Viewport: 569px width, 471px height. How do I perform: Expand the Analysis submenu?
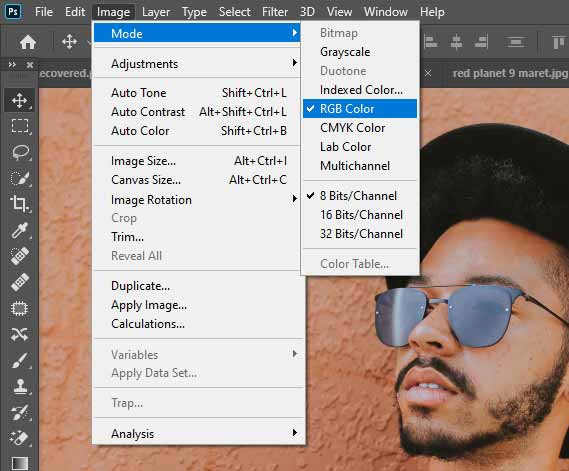pyautogui.click(x=197, y=434)
